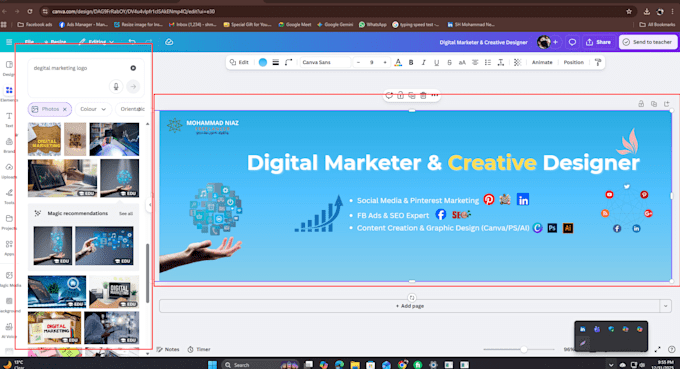
Task: Click the microphone voice search icon
Action: coord(116,87)
